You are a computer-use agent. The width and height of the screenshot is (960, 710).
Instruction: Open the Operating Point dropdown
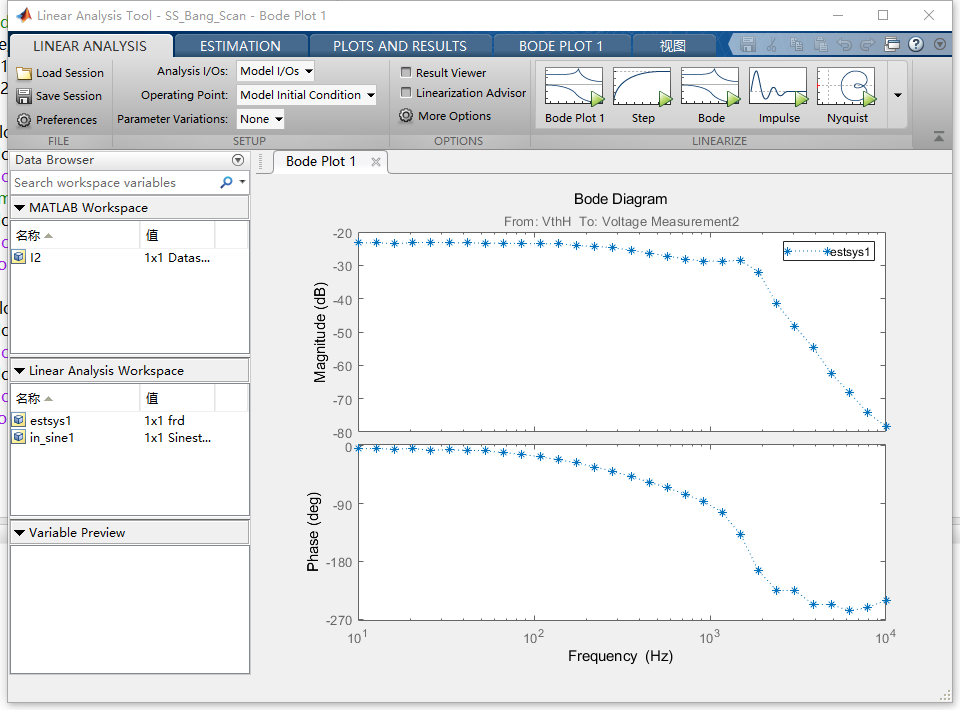coord(306,94)
